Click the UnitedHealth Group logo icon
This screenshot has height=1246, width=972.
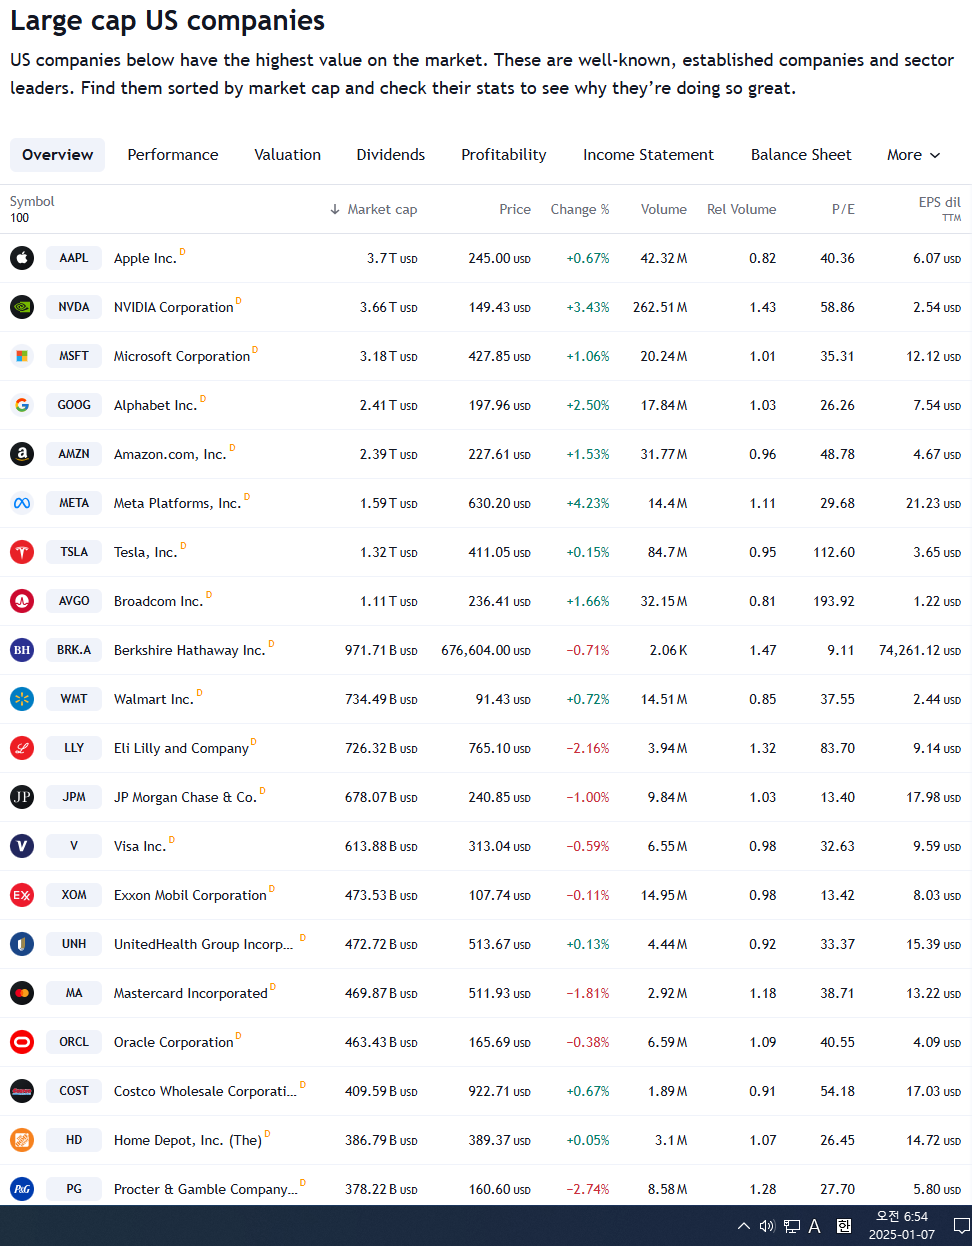22,944
